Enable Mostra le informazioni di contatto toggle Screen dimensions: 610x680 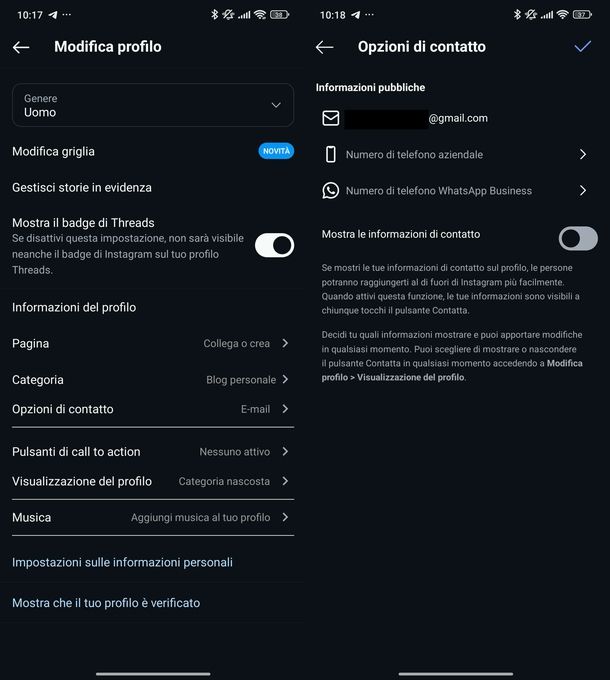pos(578,238)
